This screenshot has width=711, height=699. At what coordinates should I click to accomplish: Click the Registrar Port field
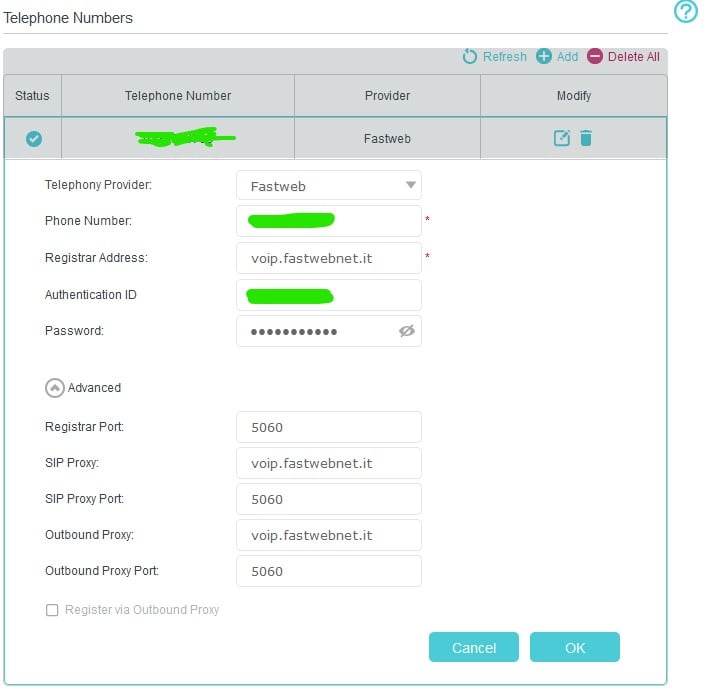329,427
